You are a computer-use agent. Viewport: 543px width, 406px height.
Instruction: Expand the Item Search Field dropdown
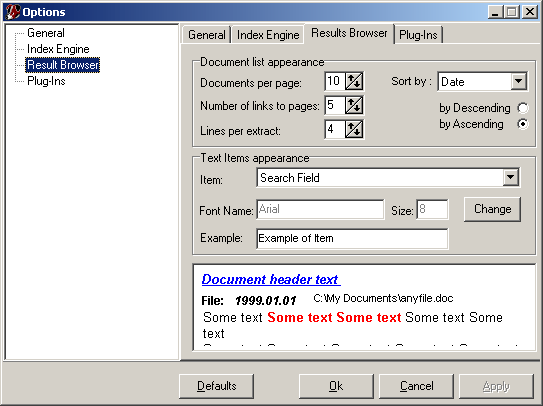tap(510, 177)
